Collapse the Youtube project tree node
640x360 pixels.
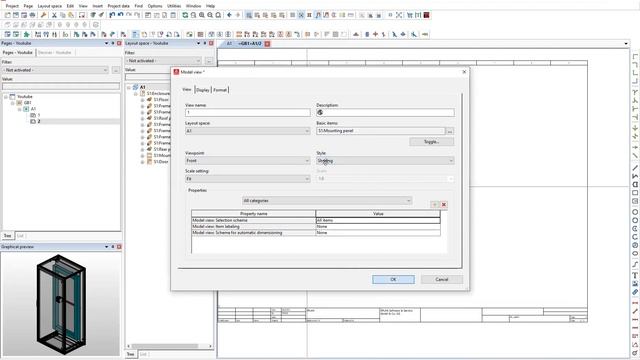tap(6, 97)
